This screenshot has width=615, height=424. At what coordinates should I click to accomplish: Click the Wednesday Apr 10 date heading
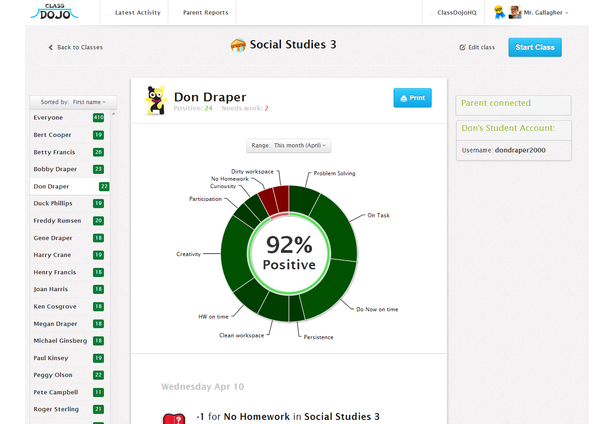(x=202, y=387)
